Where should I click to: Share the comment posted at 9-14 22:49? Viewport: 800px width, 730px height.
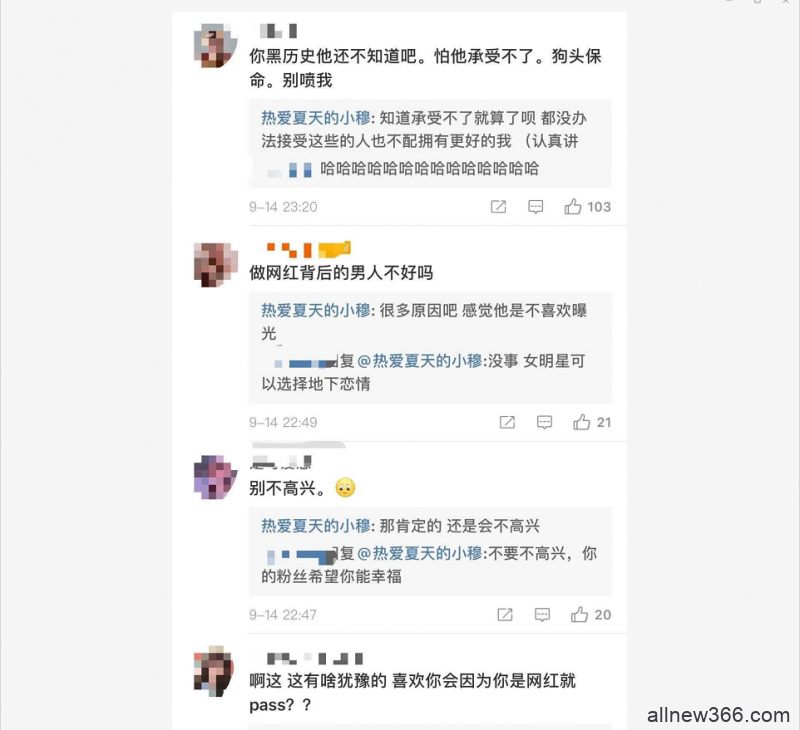pos(507,422)
